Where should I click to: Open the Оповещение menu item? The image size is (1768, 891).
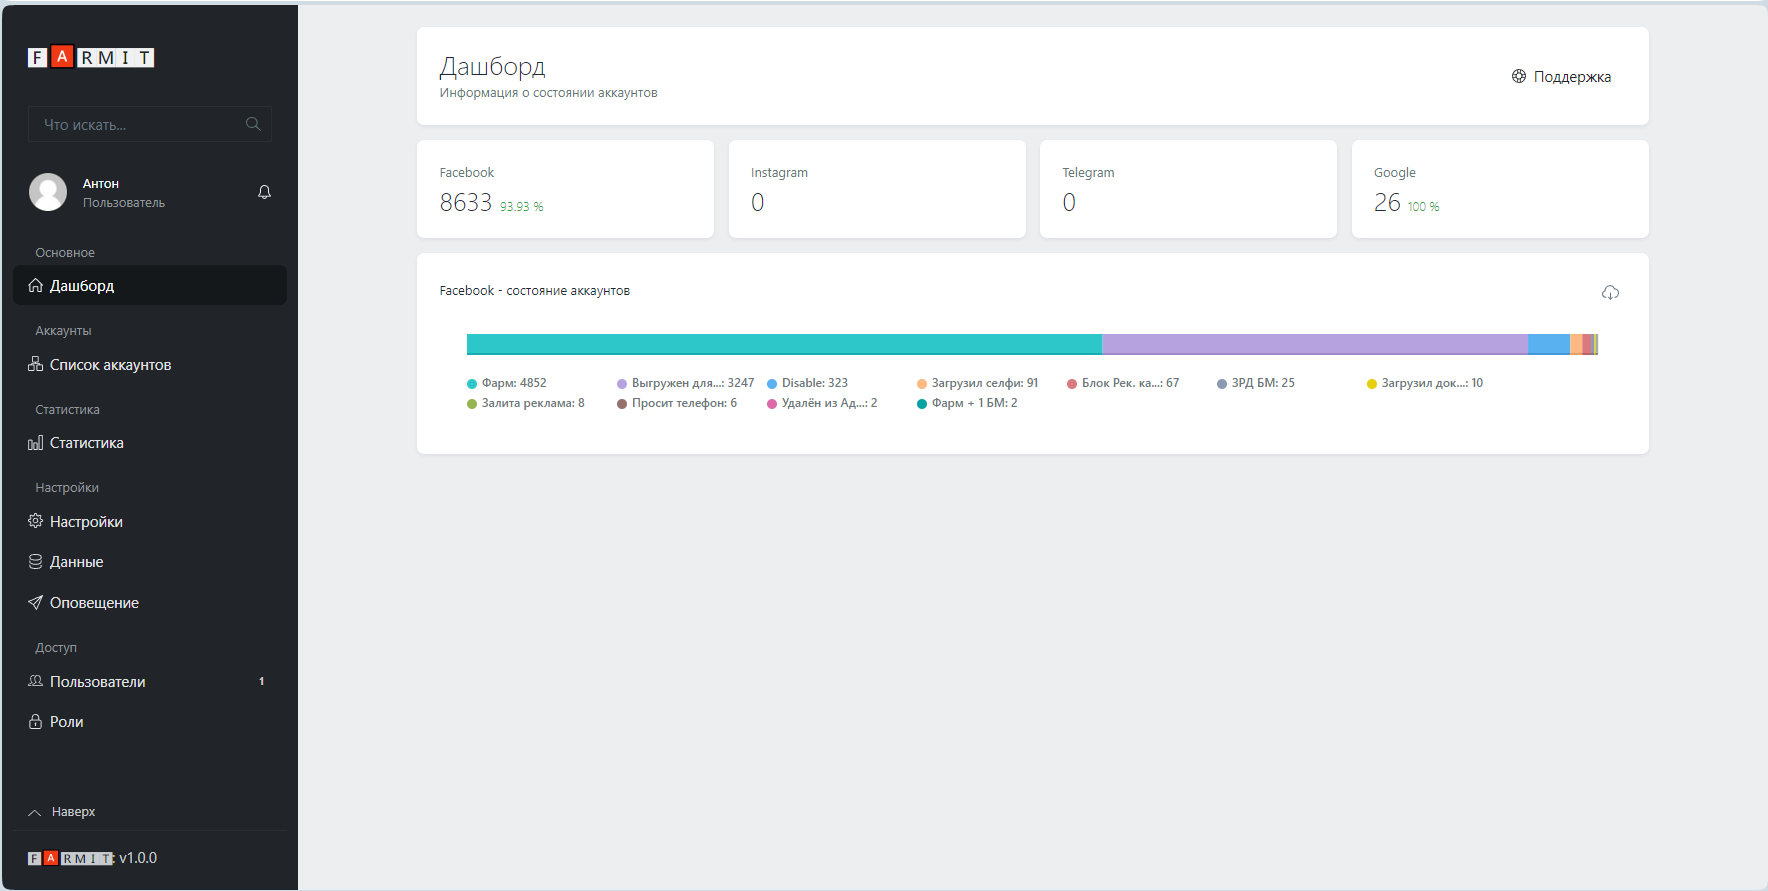(150, 602)
